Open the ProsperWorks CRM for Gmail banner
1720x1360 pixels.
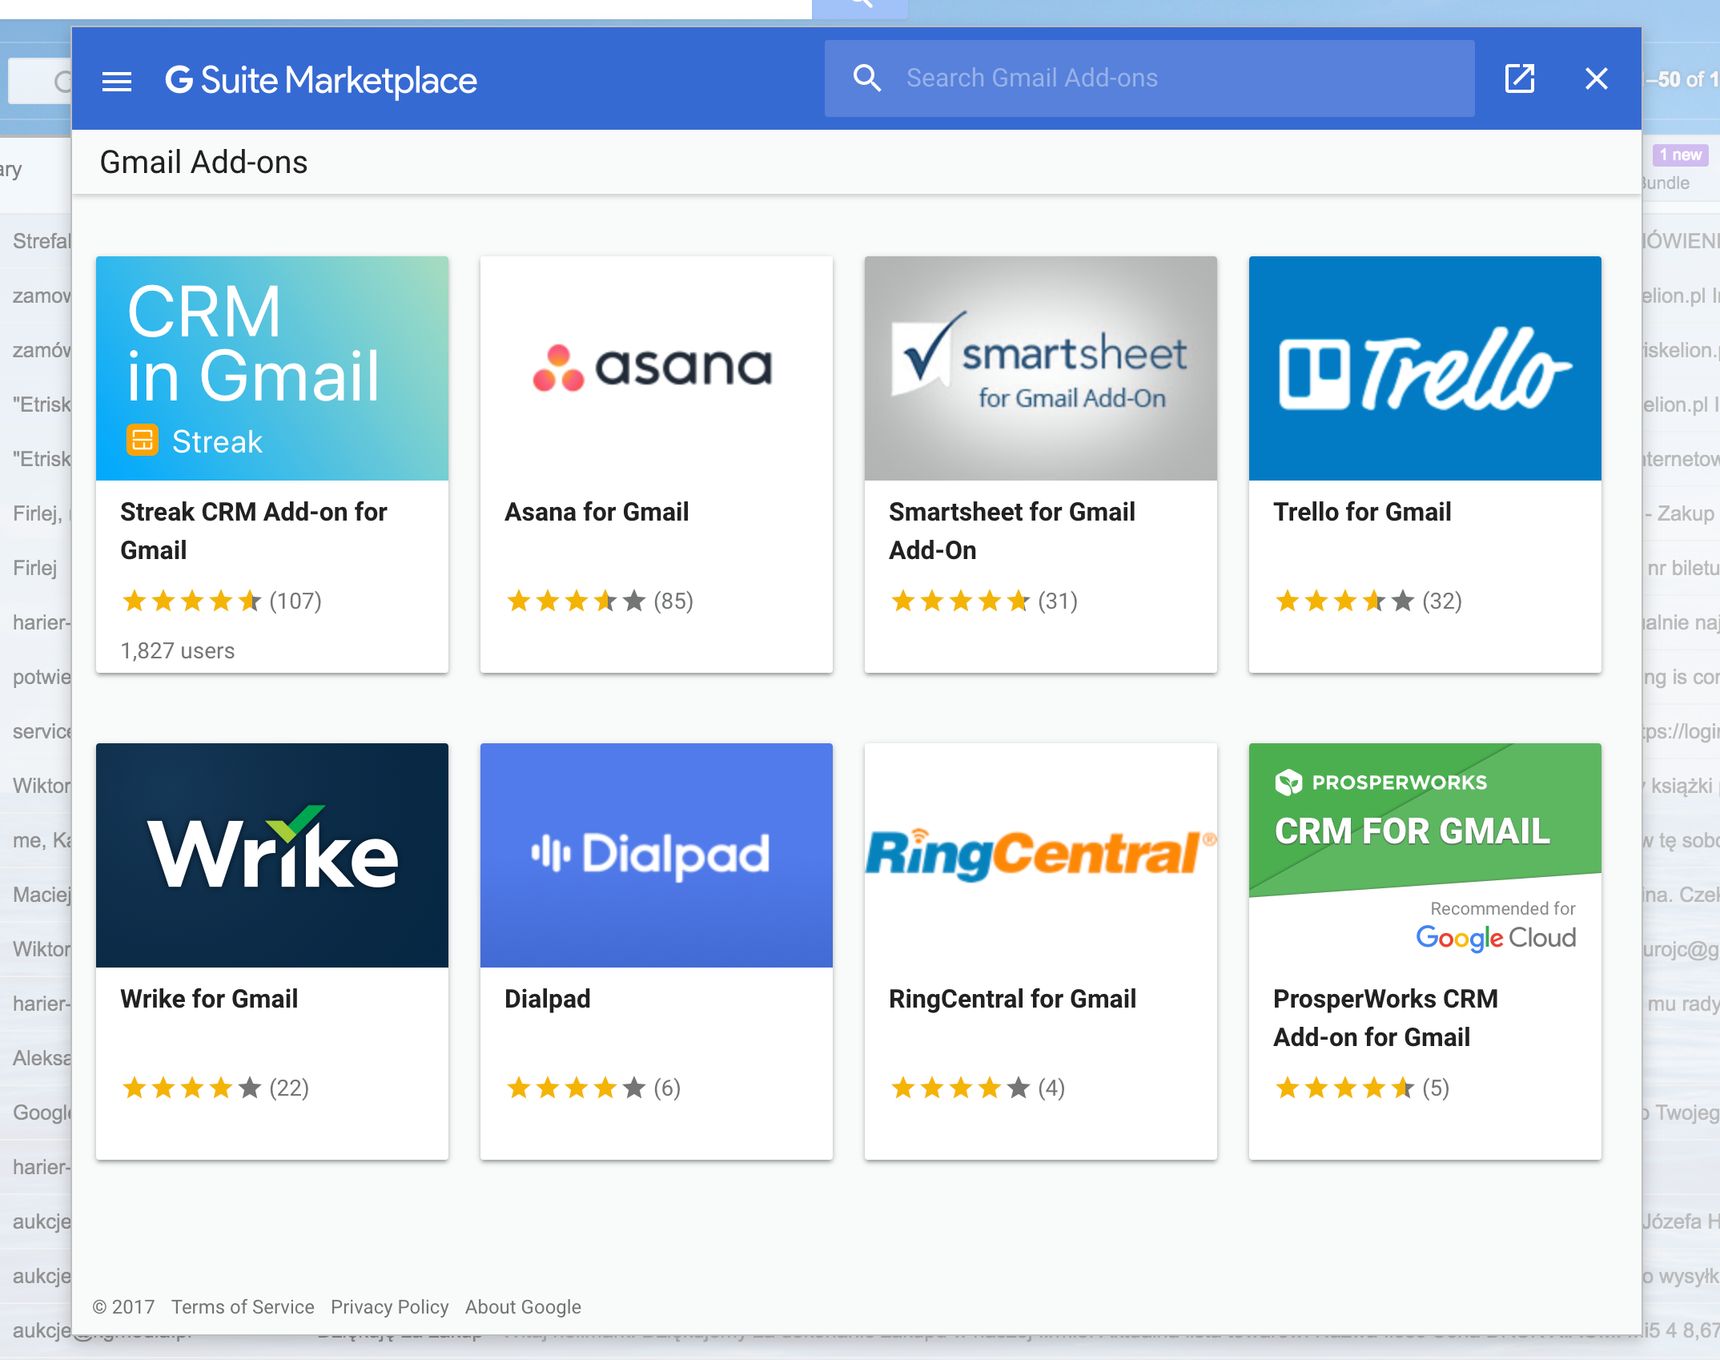click(x=1425, y=855)
